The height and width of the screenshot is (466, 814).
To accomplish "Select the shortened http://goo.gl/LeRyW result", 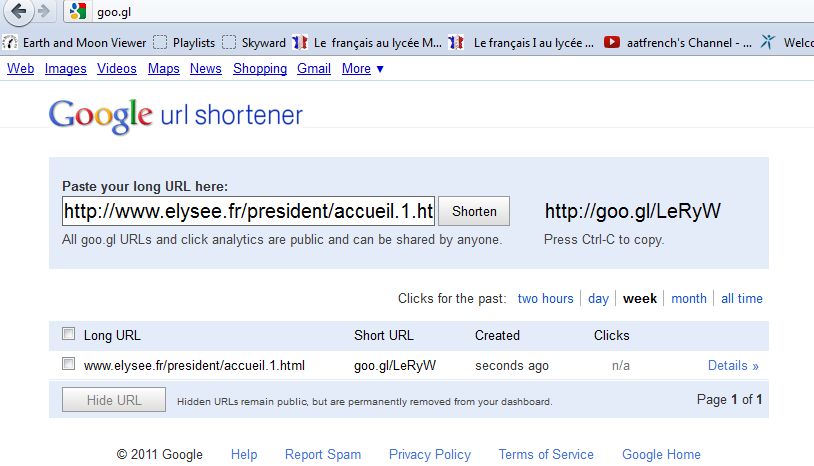I will tap(633, 211).
